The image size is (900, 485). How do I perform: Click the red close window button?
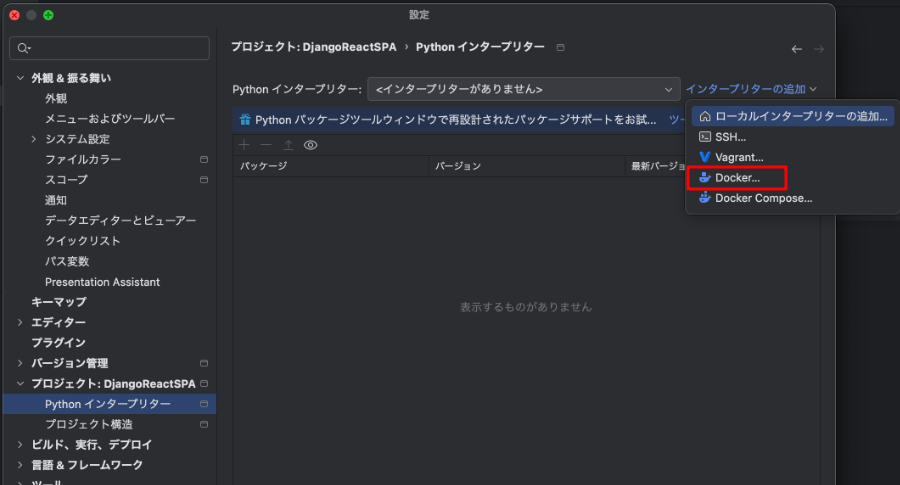coord(14,15)
